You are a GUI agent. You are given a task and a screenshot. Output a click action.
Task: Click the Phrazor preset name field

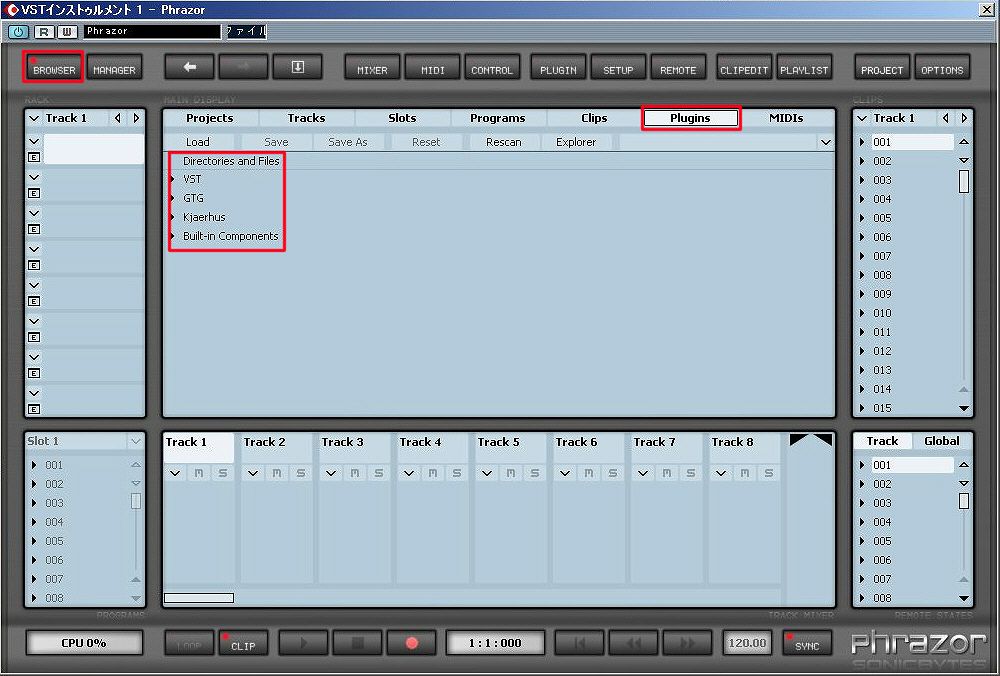point(152,31)
